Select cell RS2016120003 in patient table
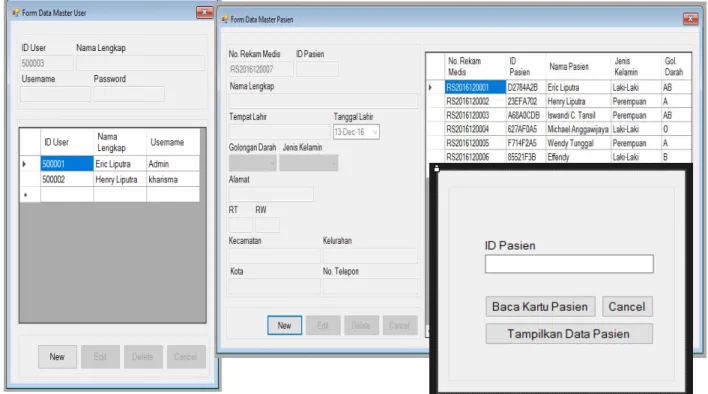Image resolution: width=708 pixels, height=394 pixels. coord(475,115)
